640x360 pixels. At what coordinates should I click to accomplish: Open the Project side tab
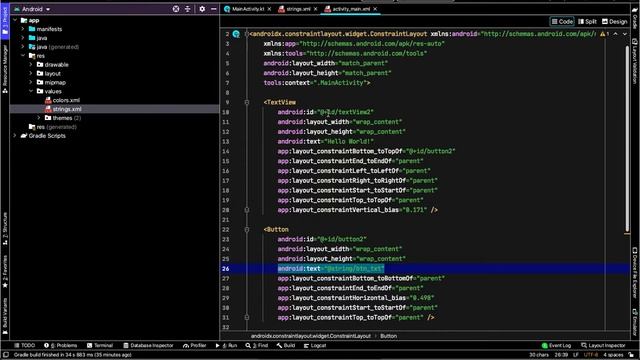(x=5, y=21)
